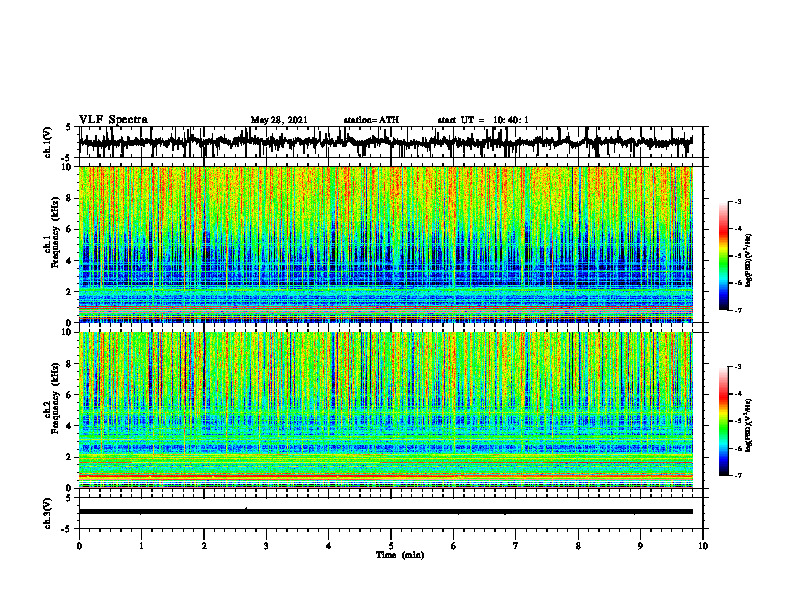Viewport: 792px width, 612px height.
Task: Click time axis tick label '6'
Action: point(454,546)
